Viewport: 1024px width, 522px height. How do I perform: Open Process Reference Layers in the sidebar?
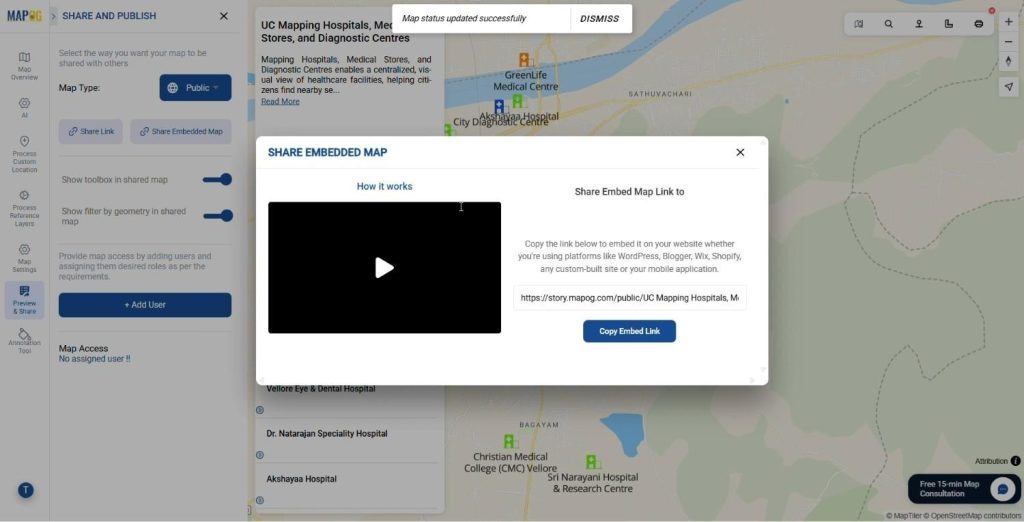point(24,208)
